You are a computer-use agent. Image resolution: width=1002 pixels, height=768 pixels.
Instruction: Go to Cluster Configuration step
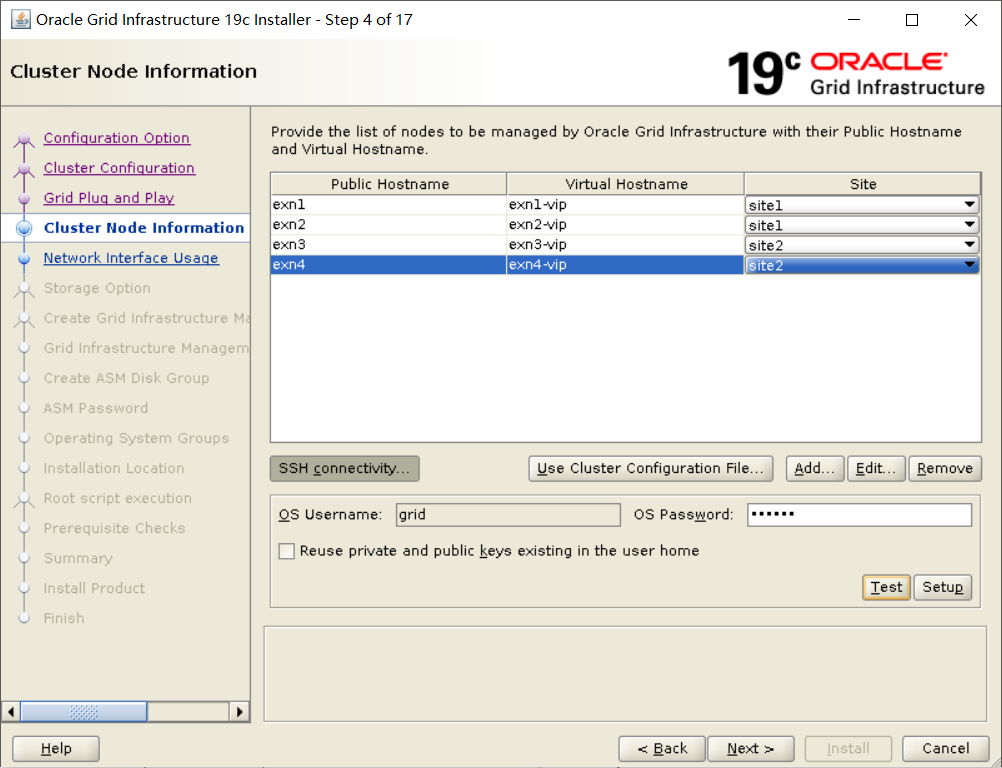[119, 168]
